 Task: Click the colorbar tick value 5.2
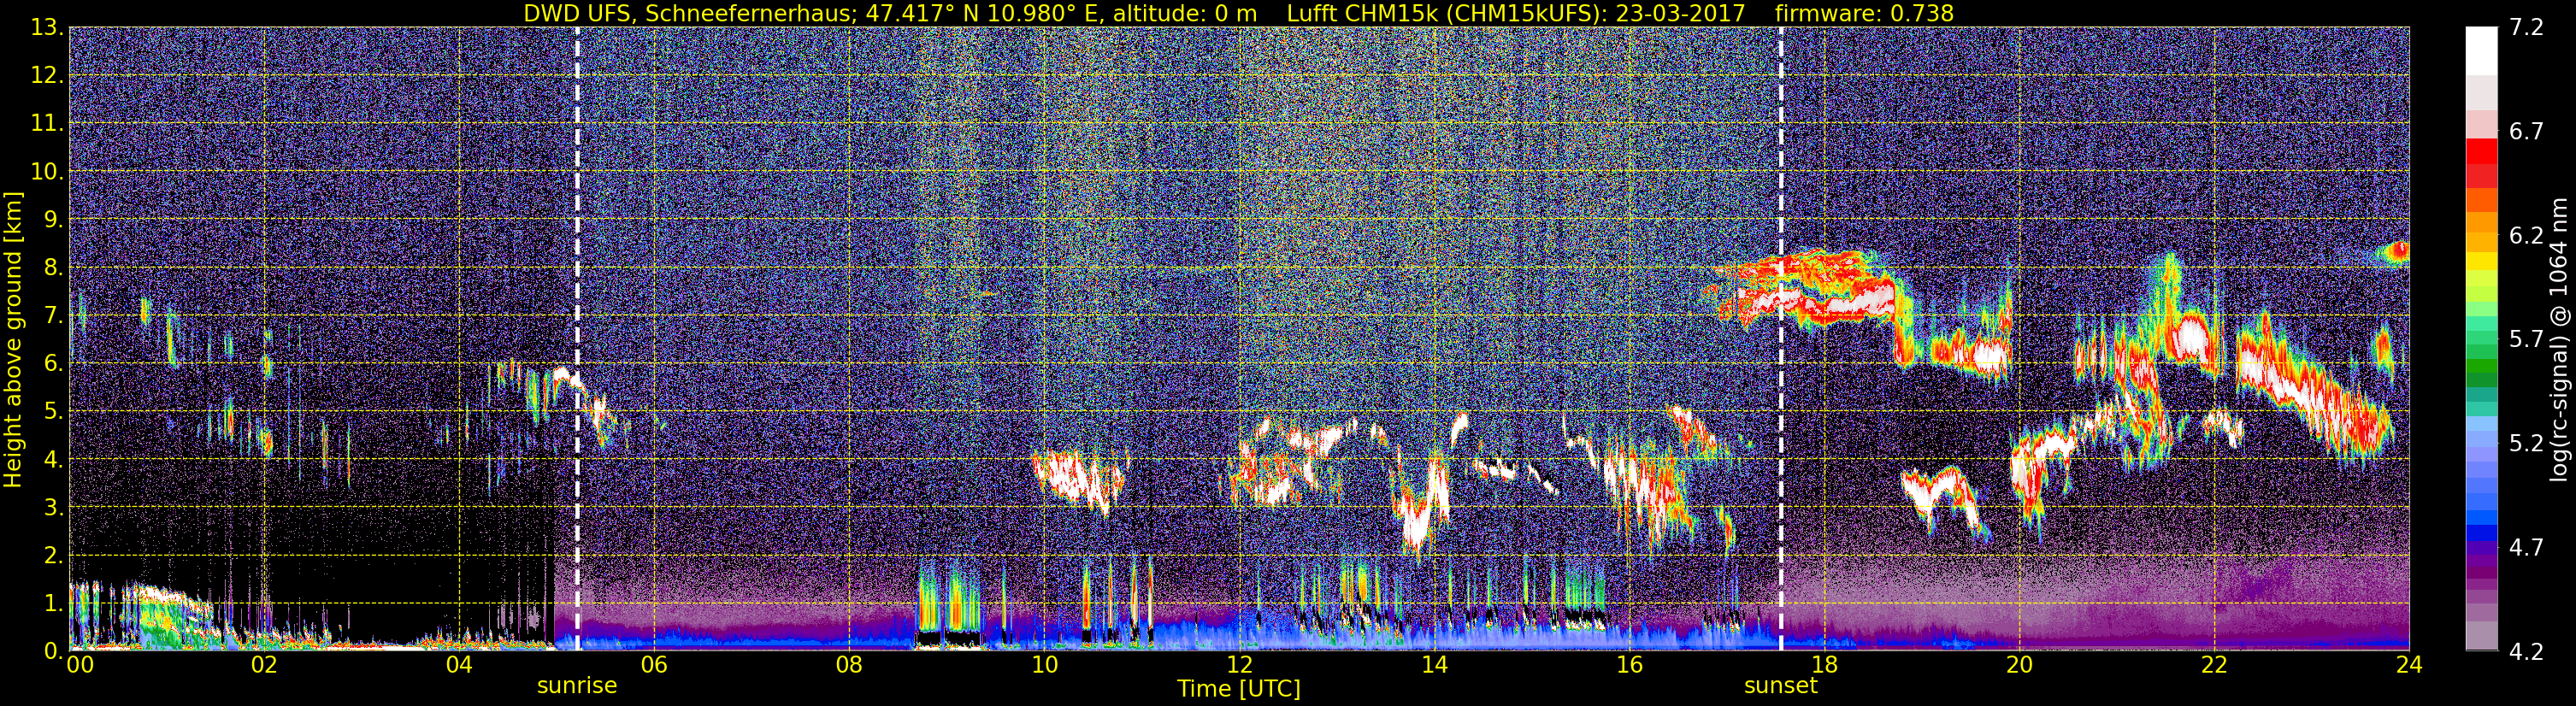point(2526,443)
